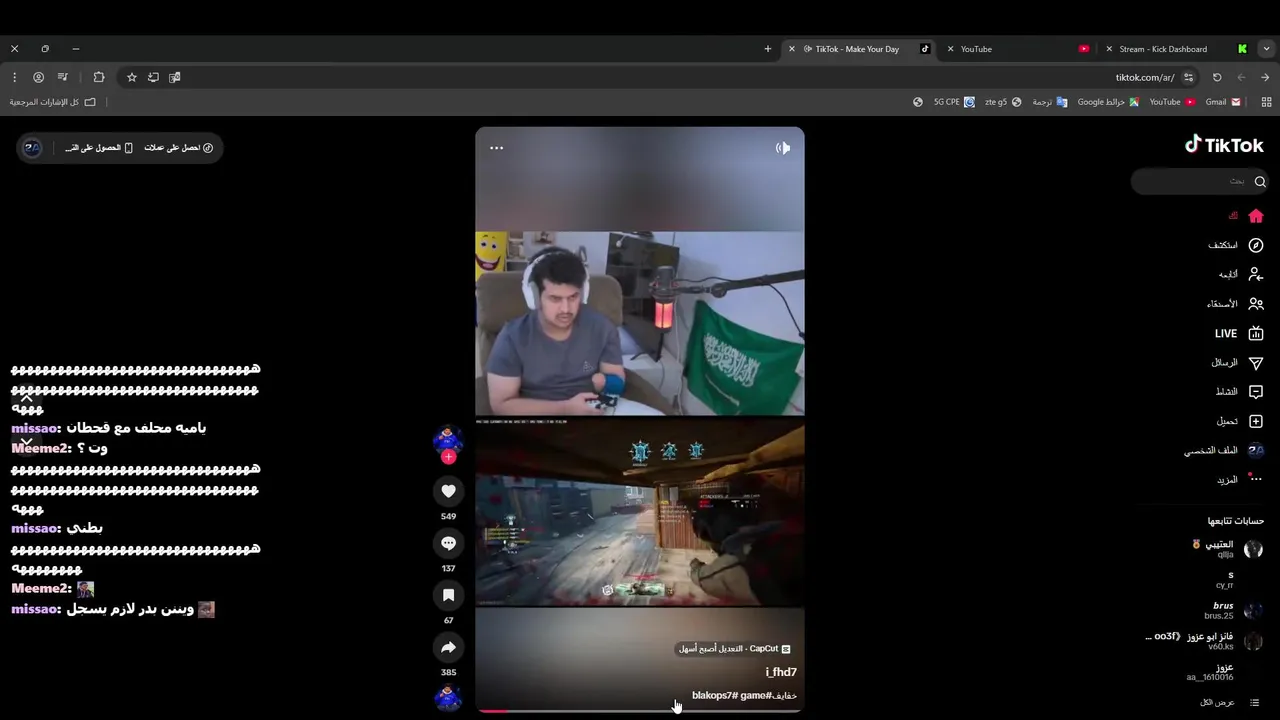Click the search magnifier icon
1280x720 pixels.
(1260, 181)
